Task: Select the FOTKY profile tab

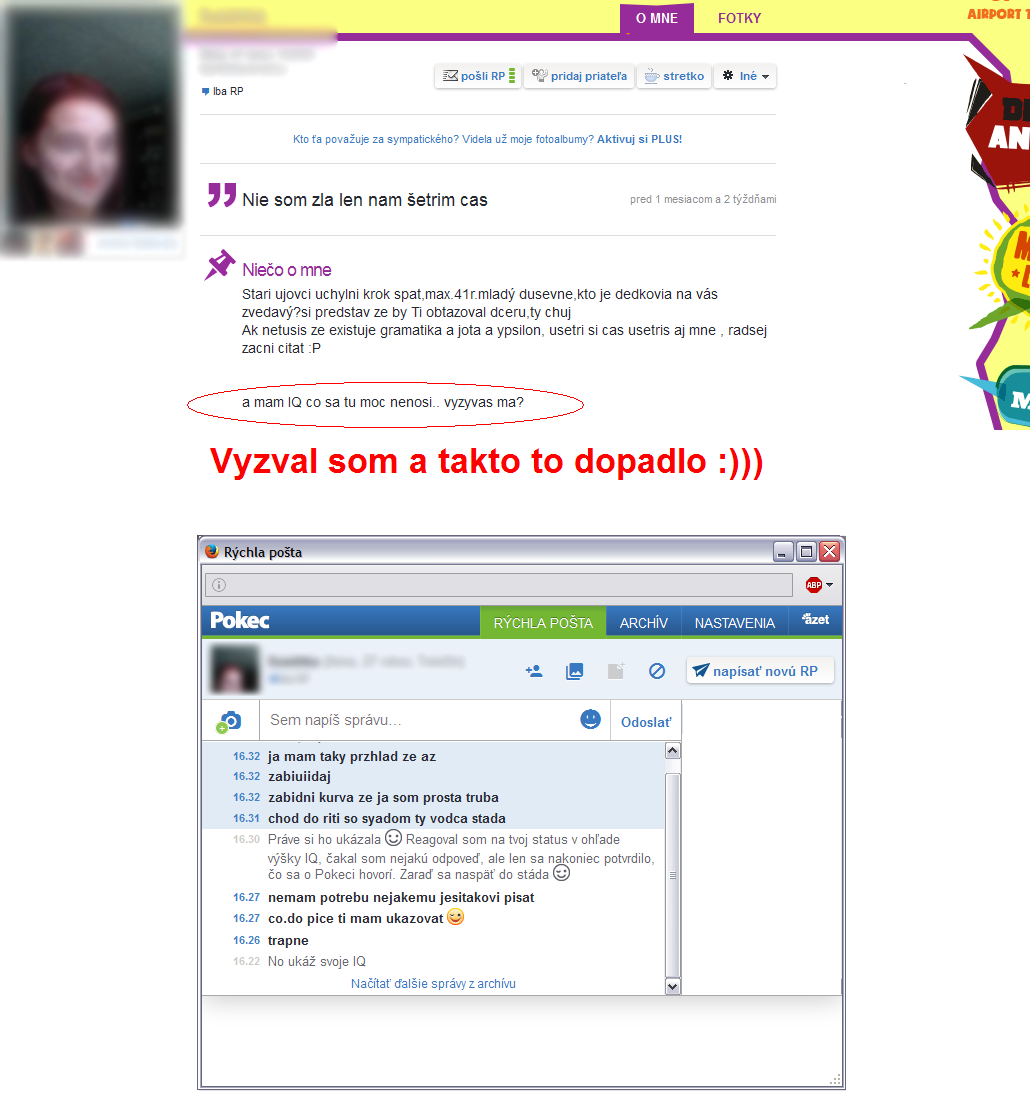Action: [739, 18]
